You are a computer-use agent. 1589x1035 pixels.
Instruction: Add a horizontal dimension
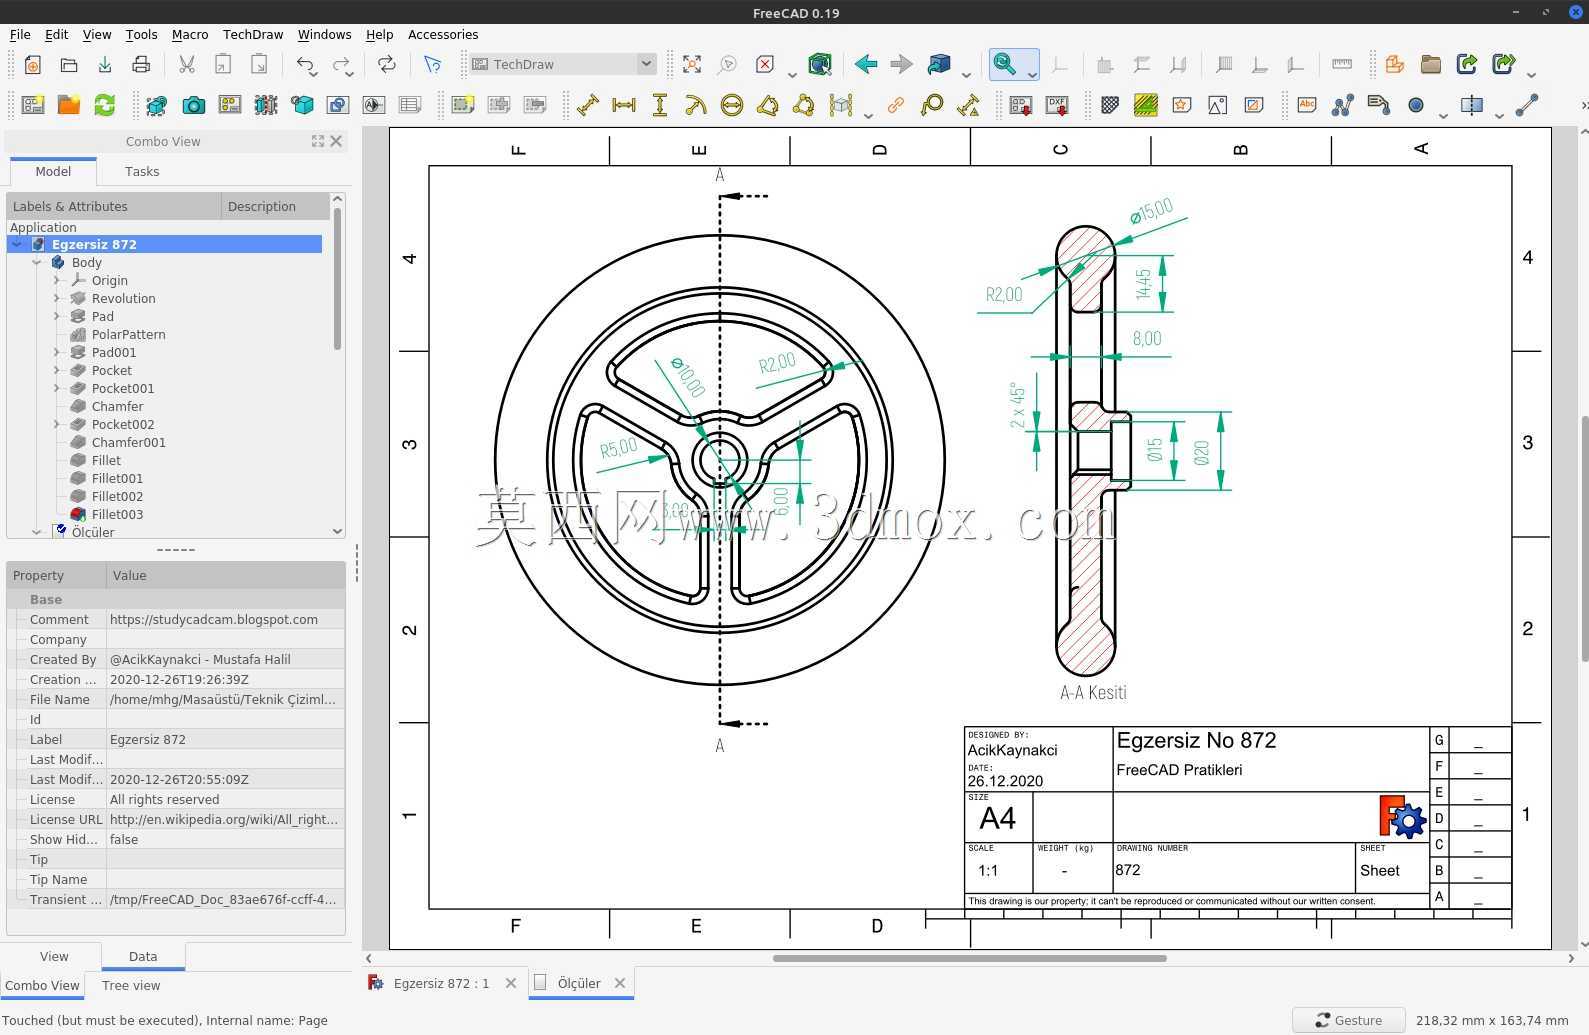(x=624, y=105)
